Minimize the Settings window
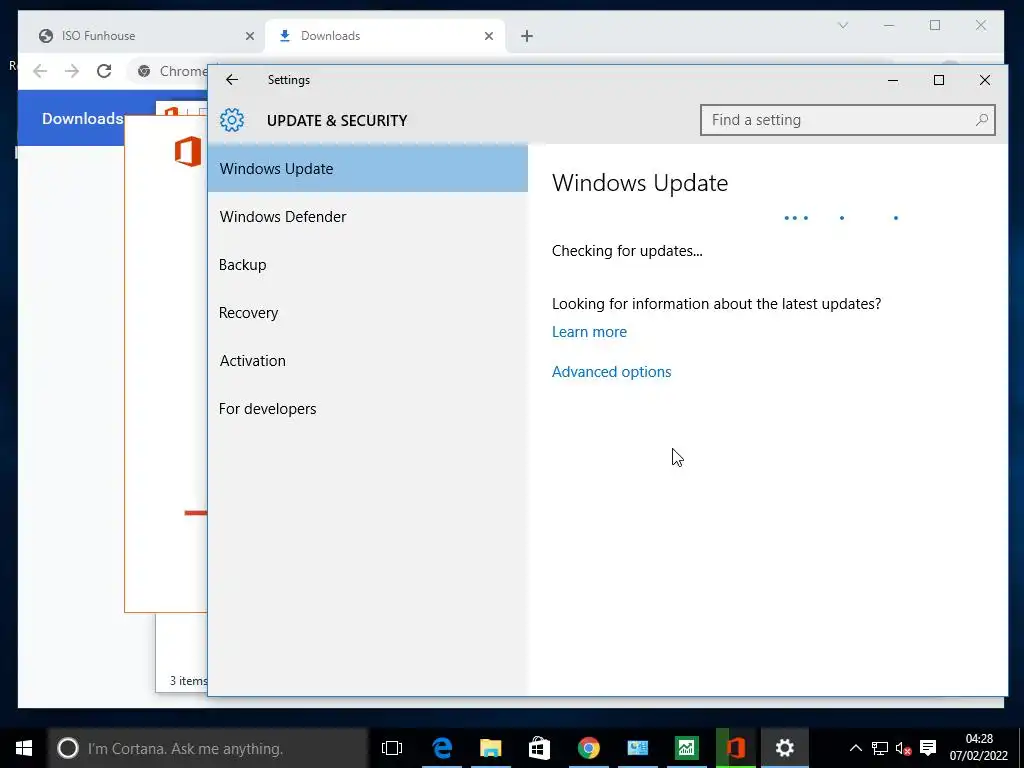This screenshot has height=768, width=1024. click(893, 80)
